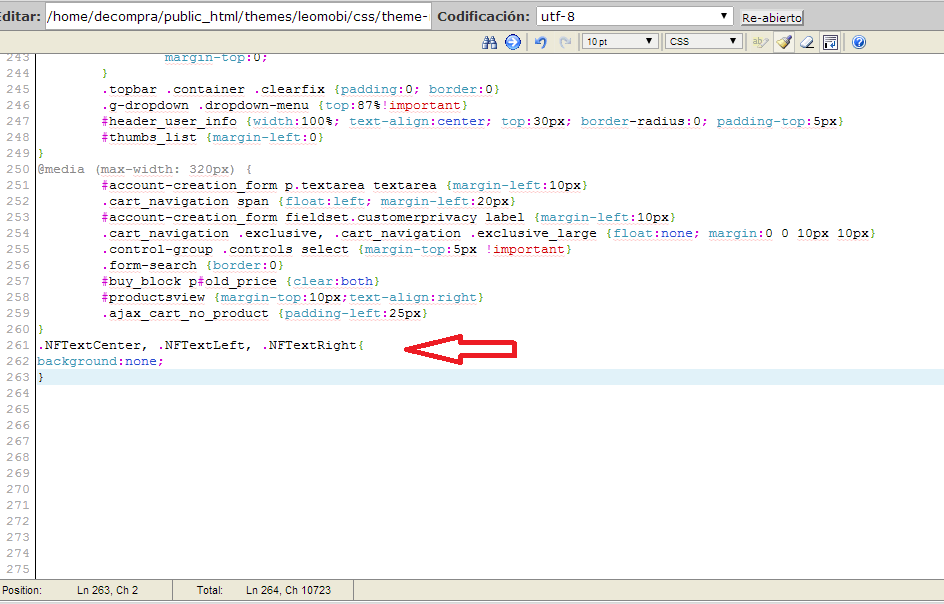Click on 'background:none;' at line 262
Screen dimensions: 944x604
tap(100, 361)
